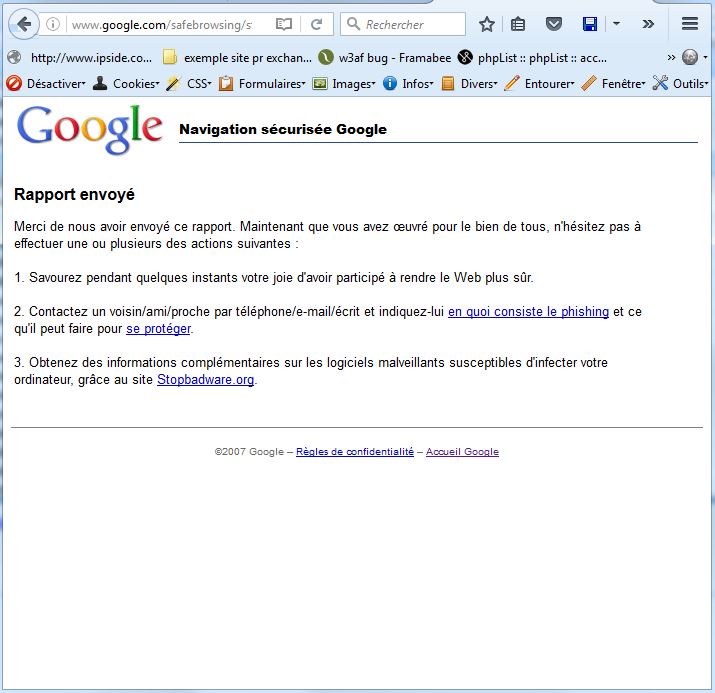Show bookmarks list clipboard icon
Image resolution: width=715 pixels, height=693 pixels.
point(518,24)
